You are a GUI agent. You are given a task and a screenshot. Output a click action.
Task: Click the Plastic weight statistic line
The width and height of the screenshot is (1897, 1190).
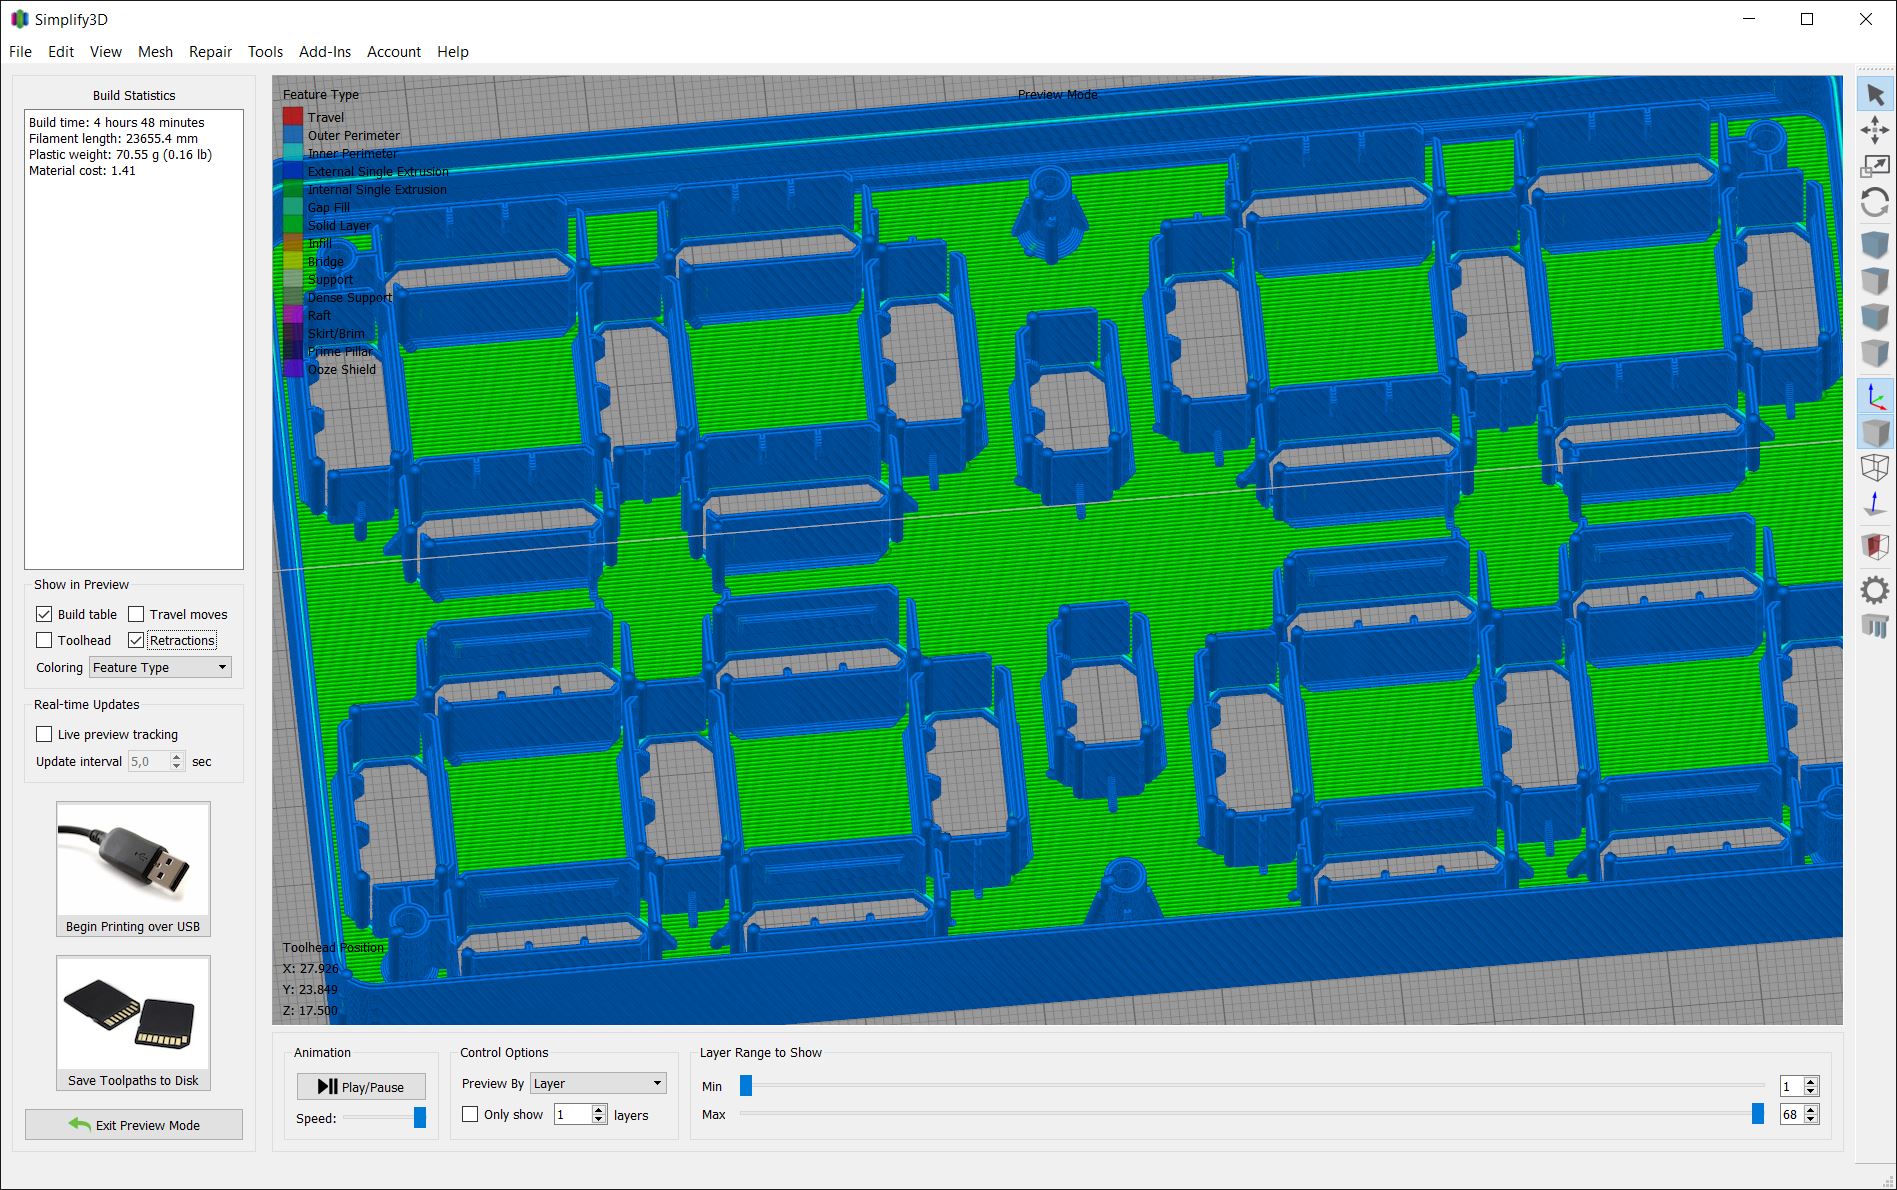point(120,155)
